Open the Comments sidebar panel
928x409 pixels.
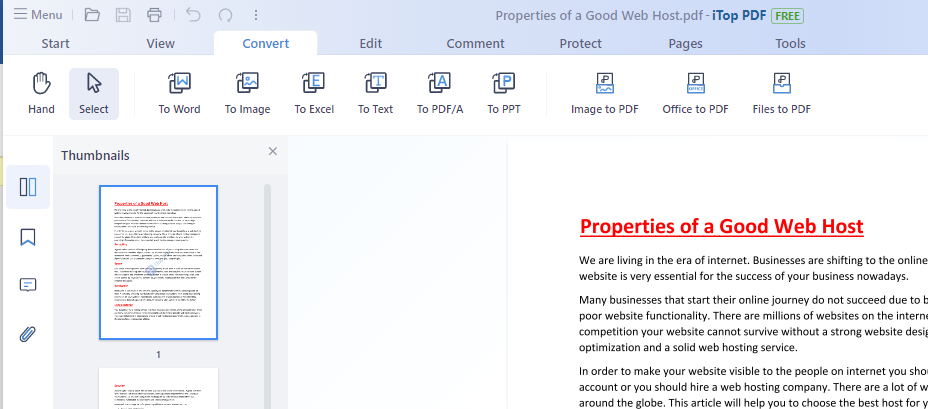pyautogui.click(x=28, y=285)
